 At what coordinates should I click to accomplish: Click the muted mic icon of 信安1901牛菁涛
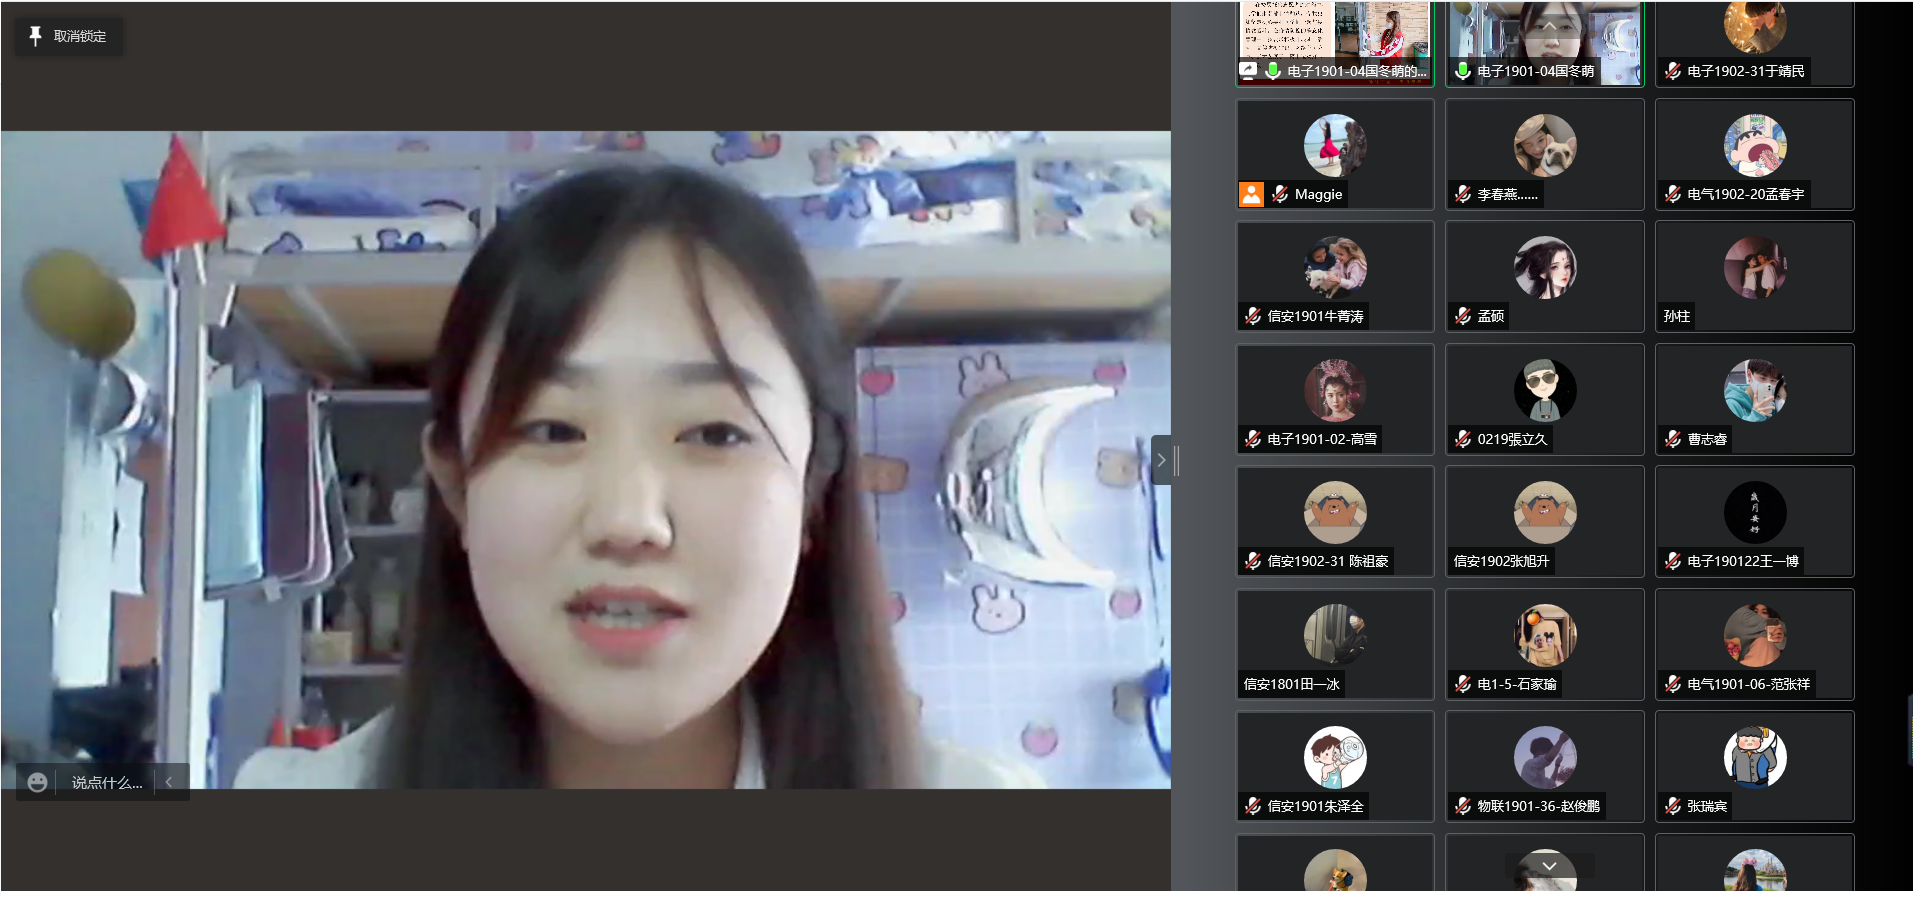(1253, 316)
